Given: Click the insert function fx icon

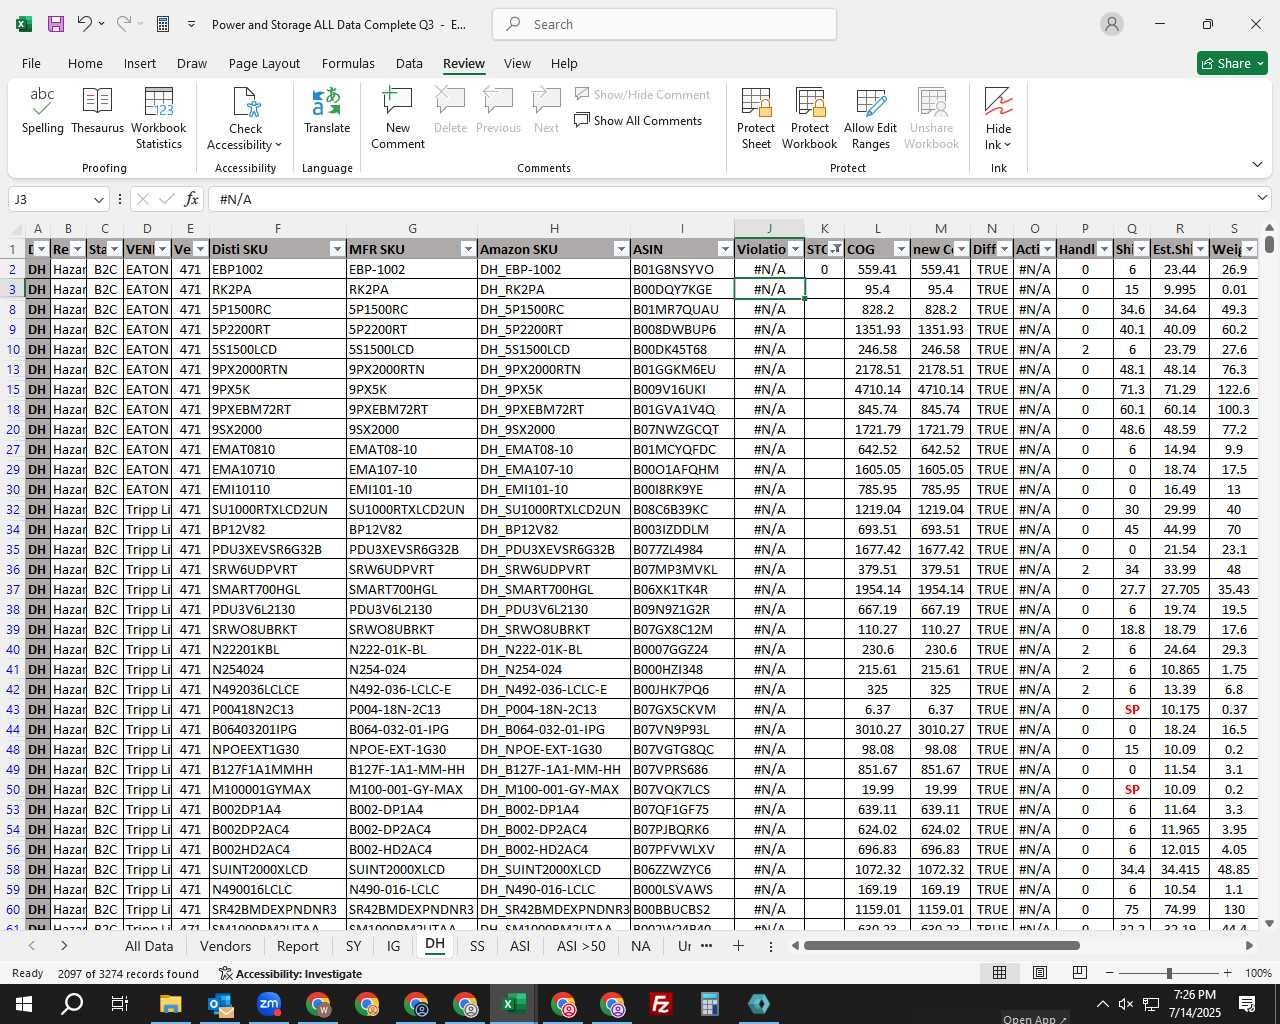Looking at the screenshot, I should pyautogui.click(x=192, y=199).
